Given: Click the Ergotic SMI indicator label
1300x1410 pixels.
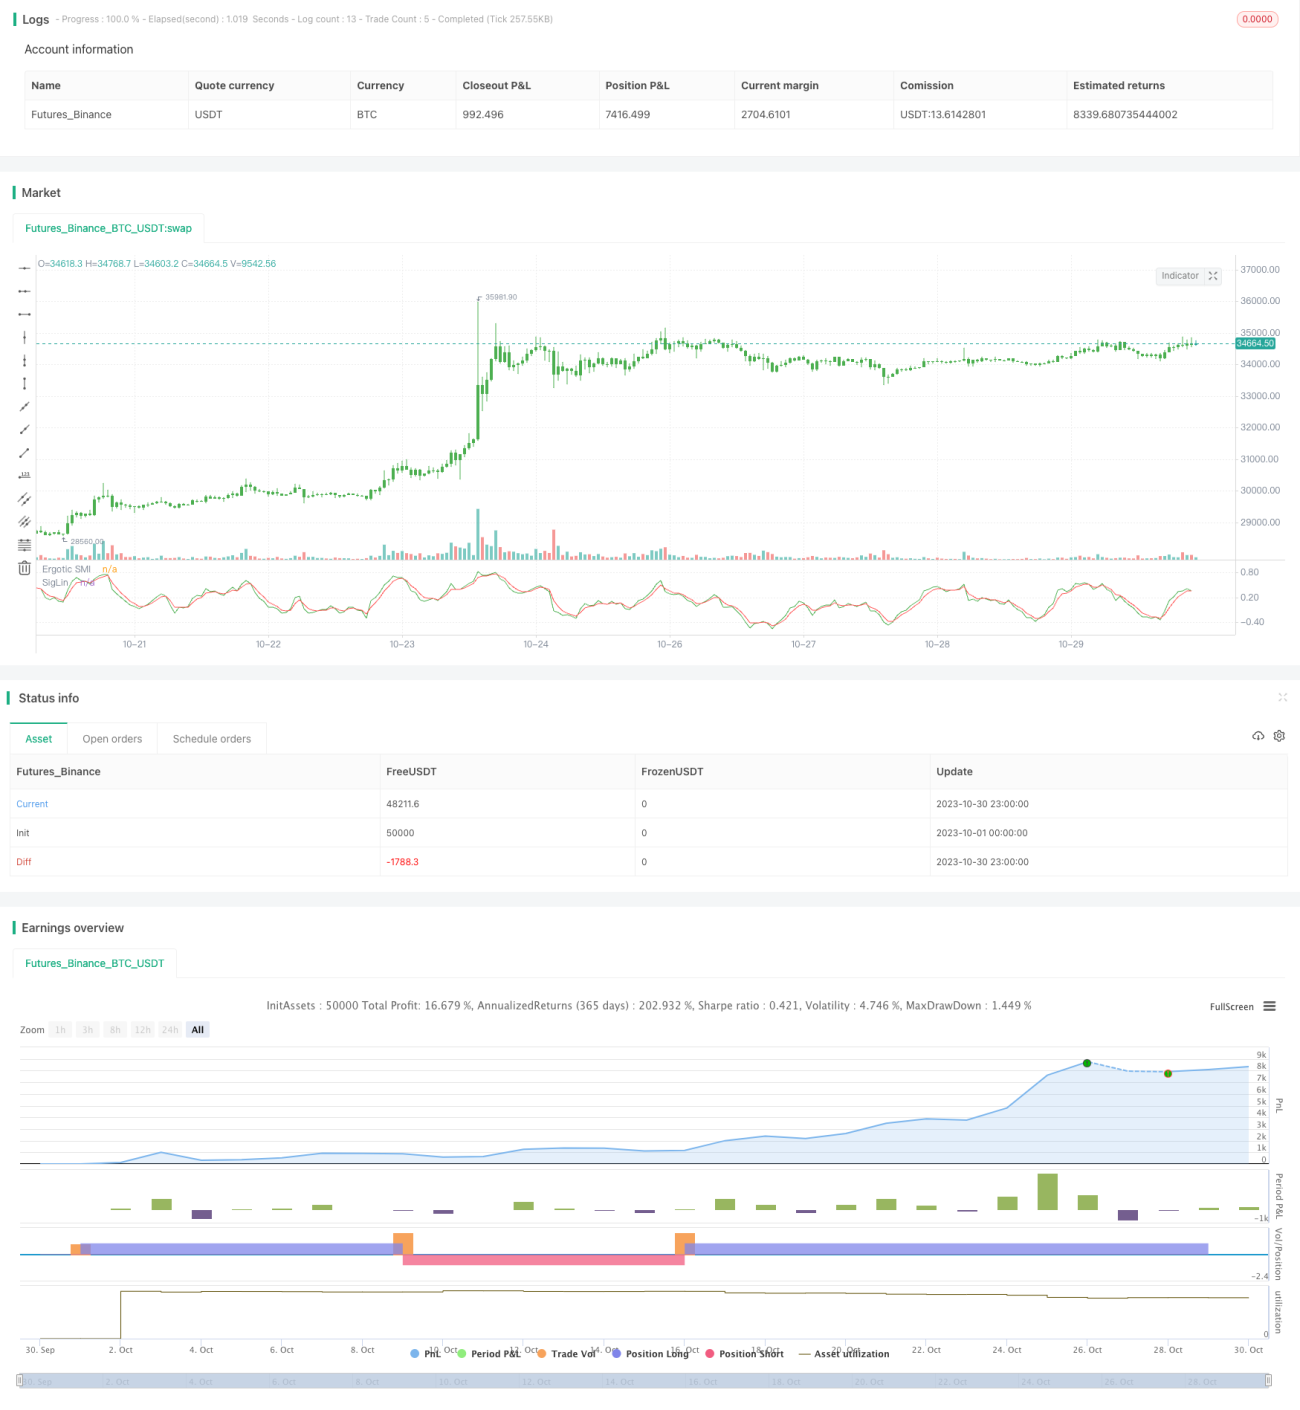Looking at the screenshot, I should (66, 569).
